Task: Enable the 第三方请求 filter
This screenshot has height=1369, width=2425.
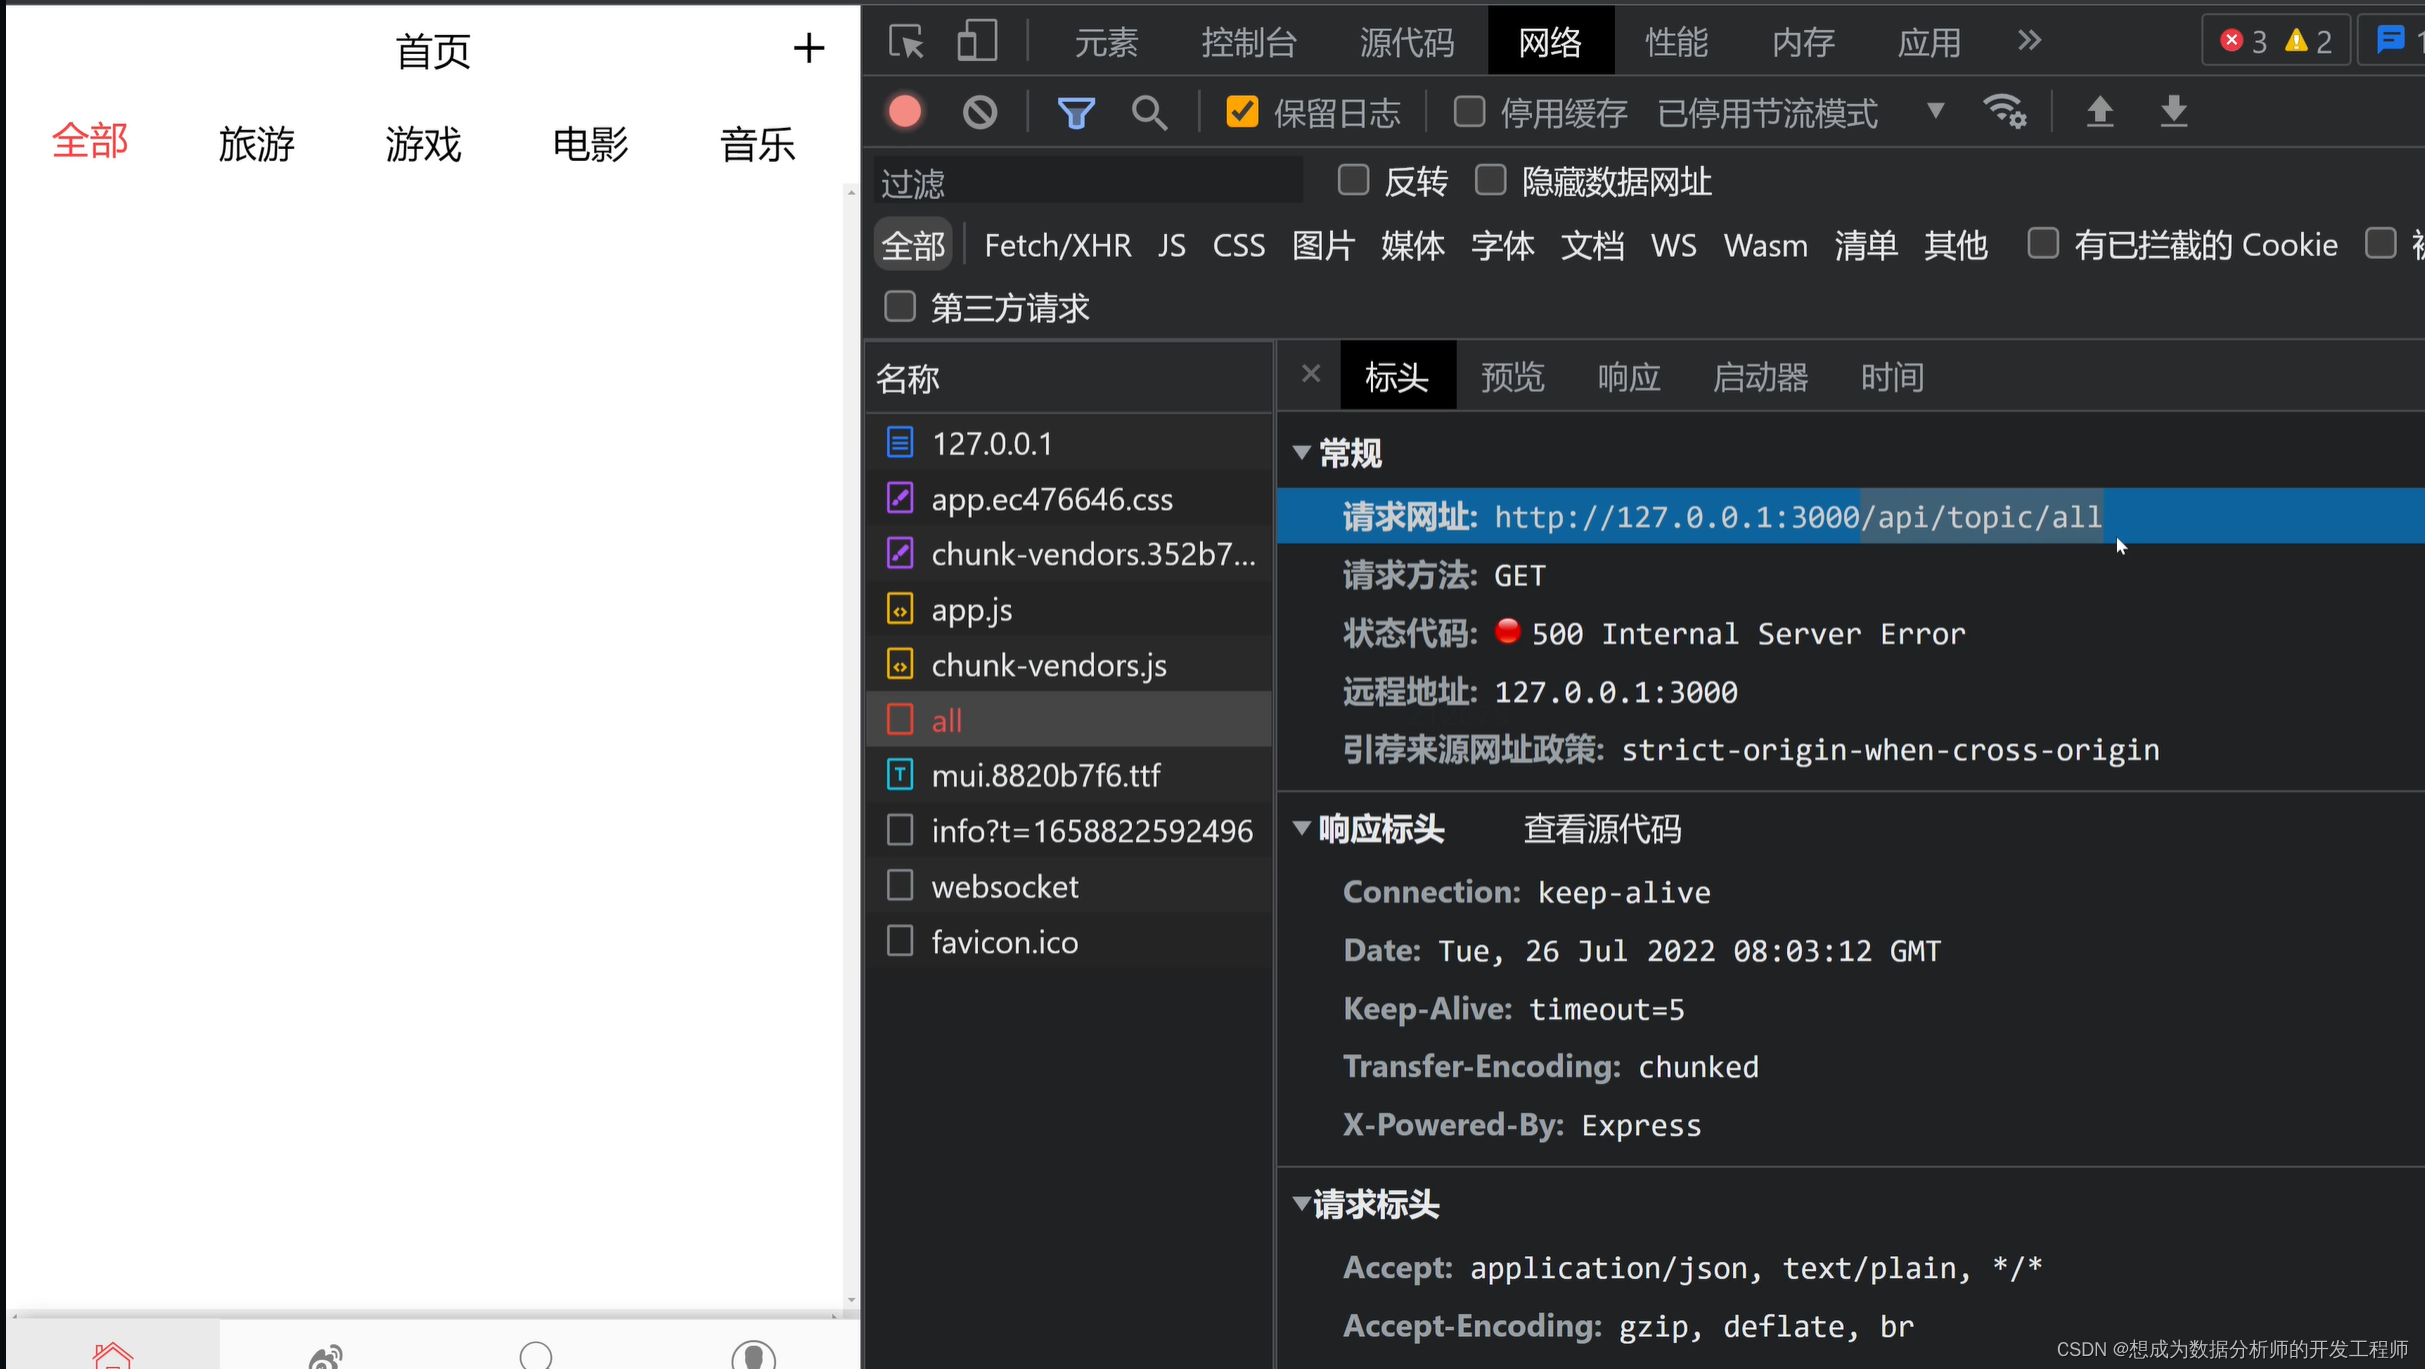Action: point(899,306)
